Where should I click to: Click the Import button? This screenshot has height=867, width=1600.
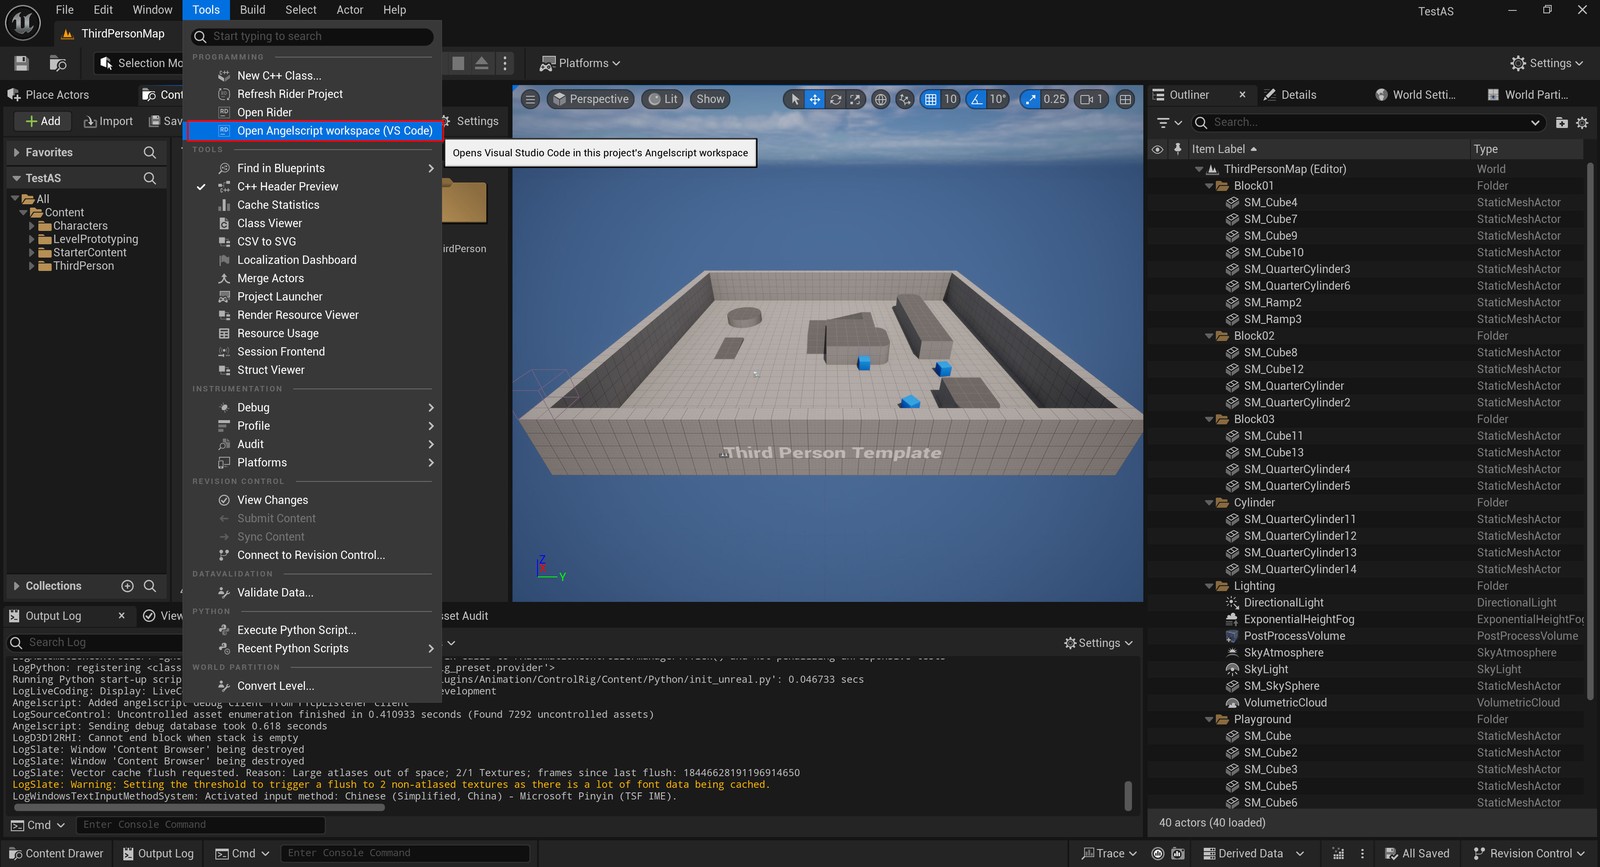point(108,121)
